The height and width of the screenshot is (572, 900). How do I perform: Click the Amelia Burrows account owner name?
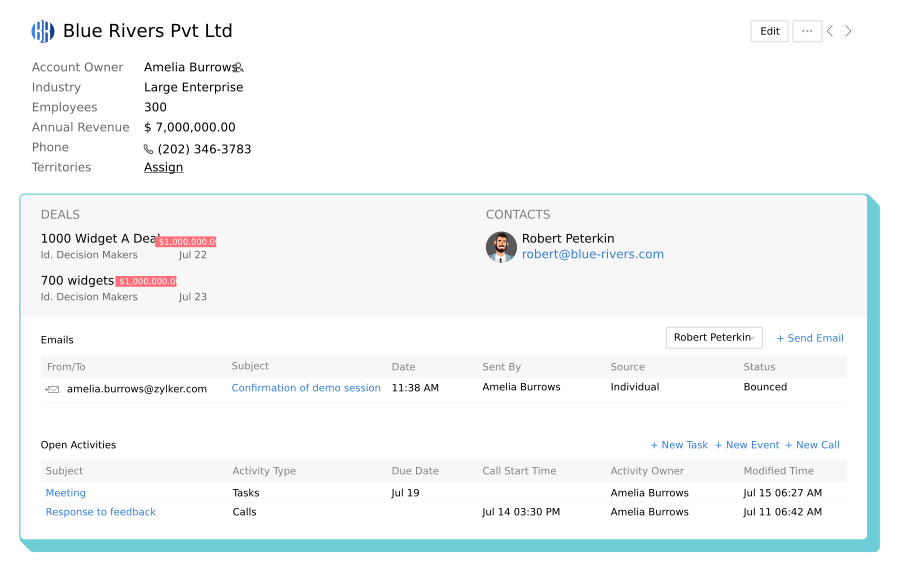[189, 67]
